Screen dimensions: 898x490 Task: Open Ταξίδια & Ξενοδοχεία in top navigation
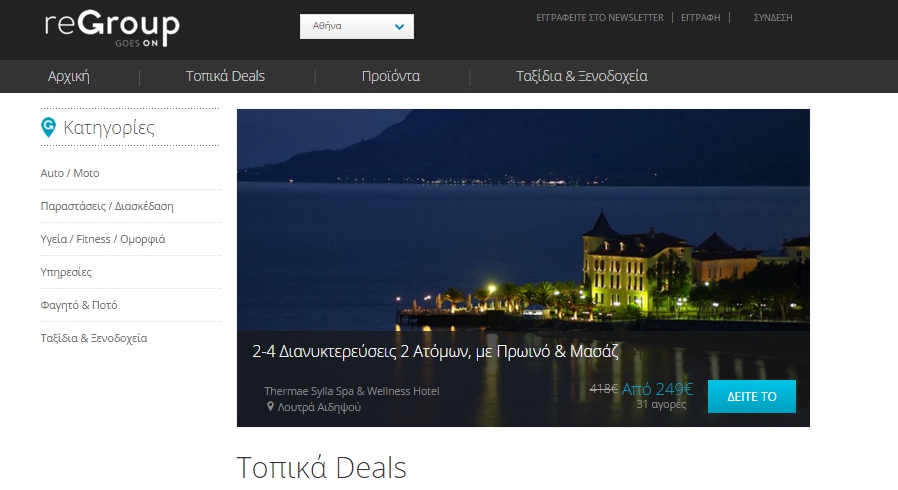(582, 76)
